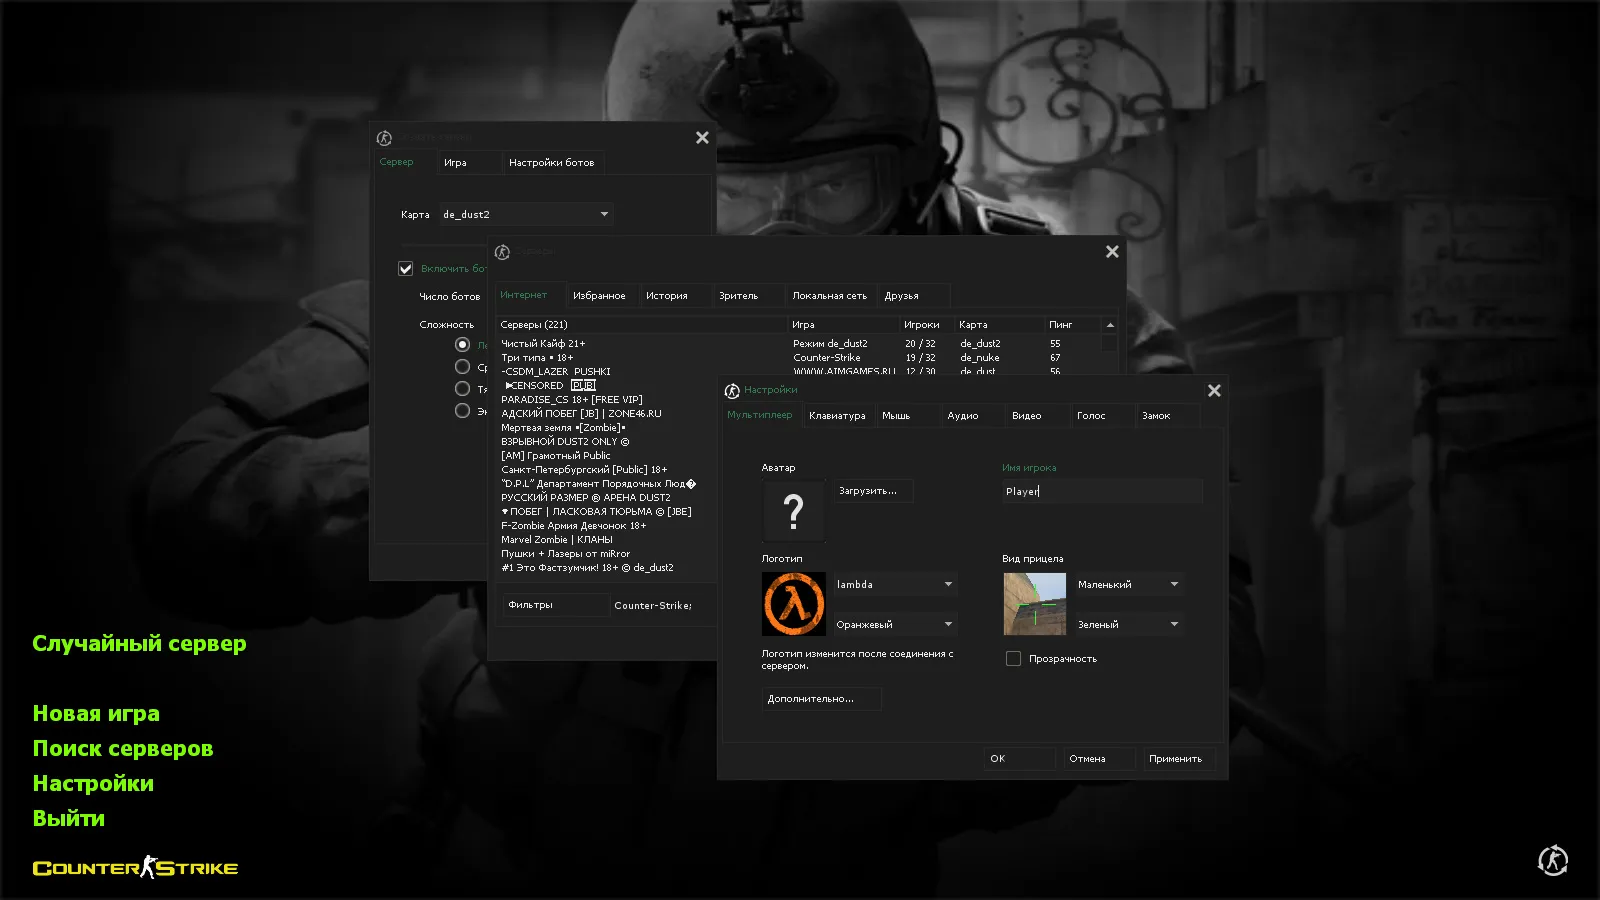Click the CS icon on the Серверы window
This screenshot has height=900, width=1600.
coord(501,251)
